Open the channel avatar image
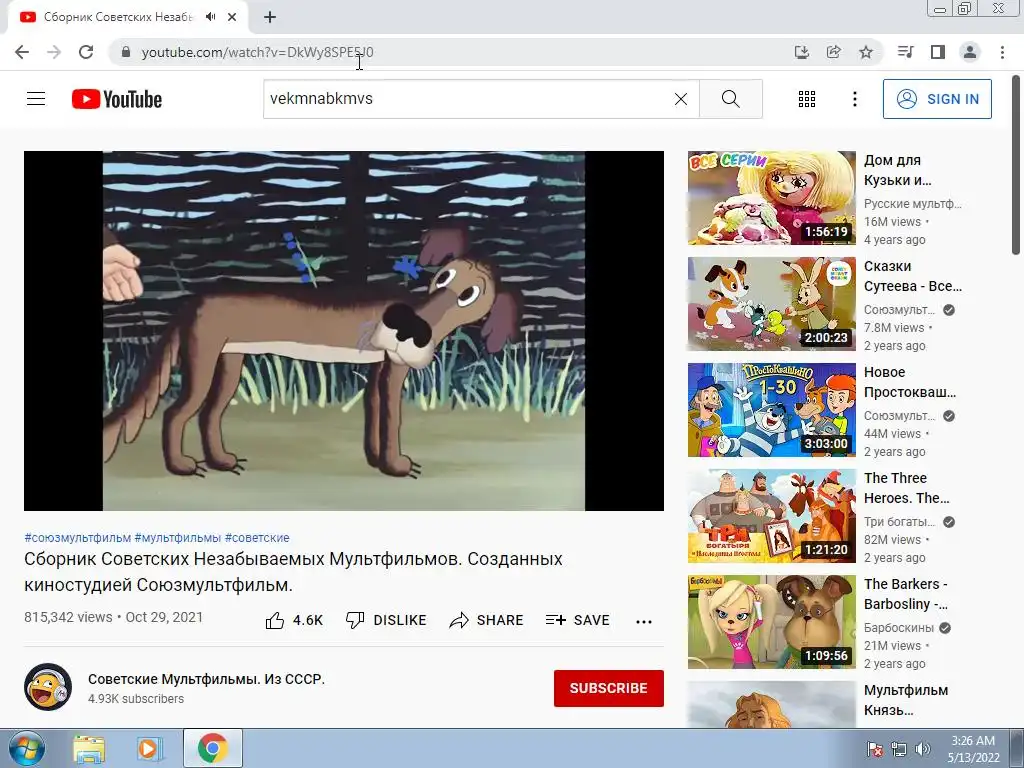Screen dimensions: 1024x768 [48, 687]
